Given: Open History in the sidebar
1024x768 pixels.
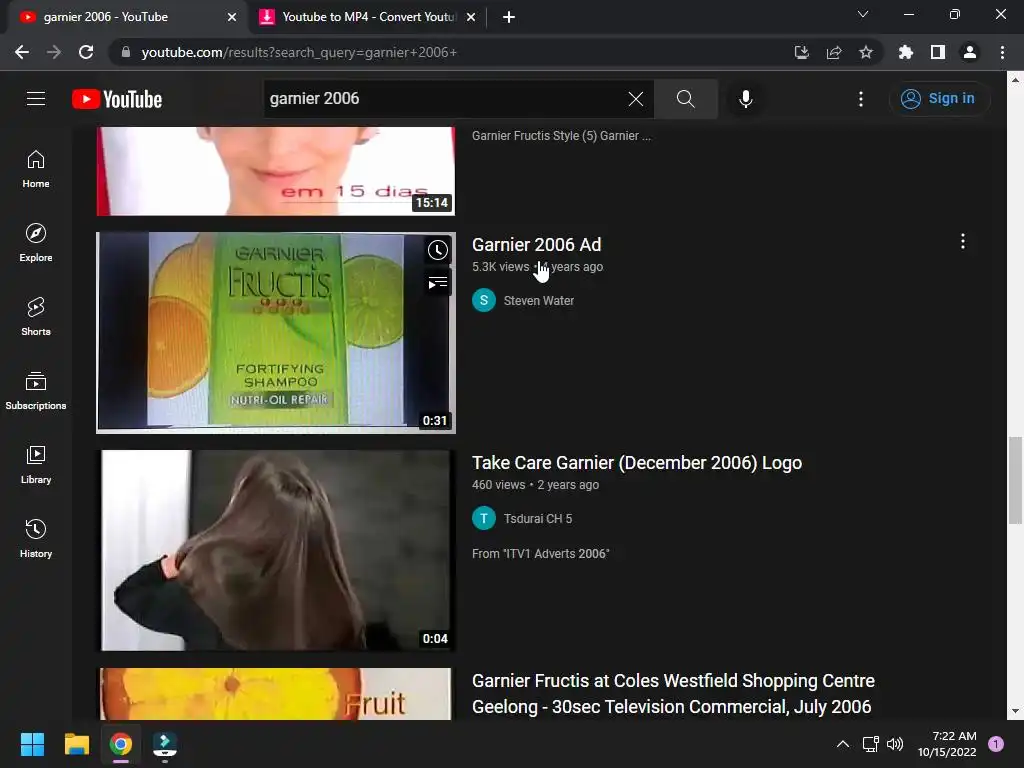Looking at the screenshot, I should (x=36, y=539).
